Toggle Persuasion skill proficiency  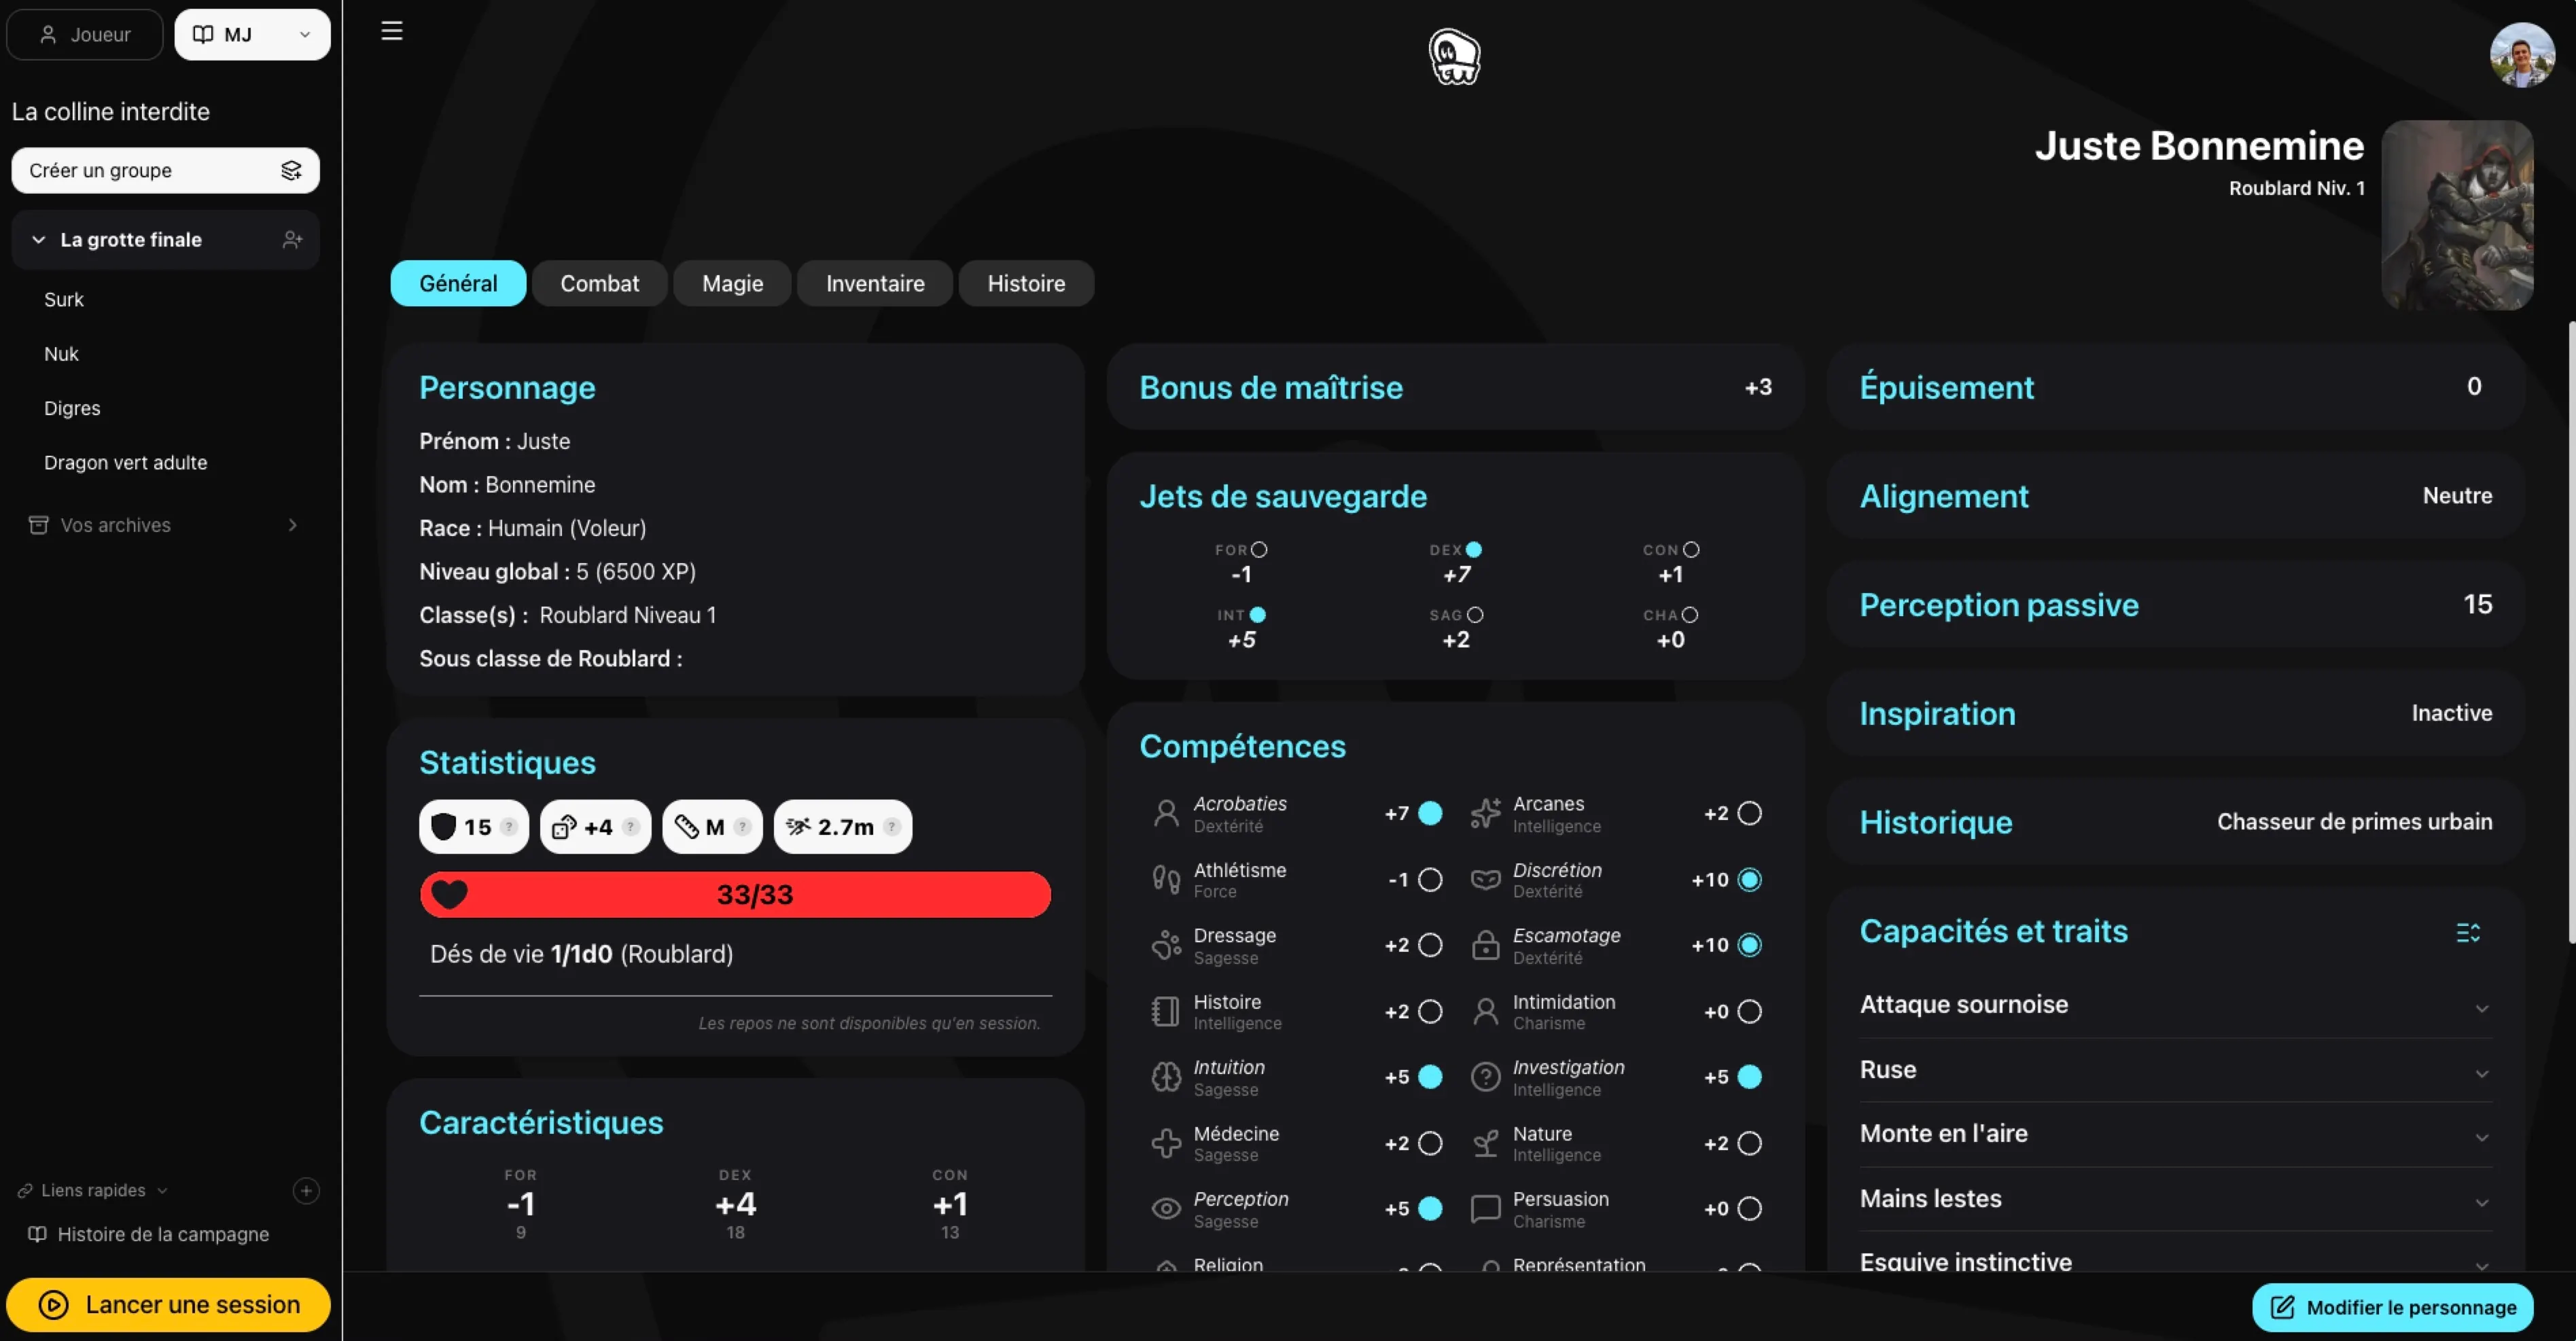(x=1750, y=1209)
